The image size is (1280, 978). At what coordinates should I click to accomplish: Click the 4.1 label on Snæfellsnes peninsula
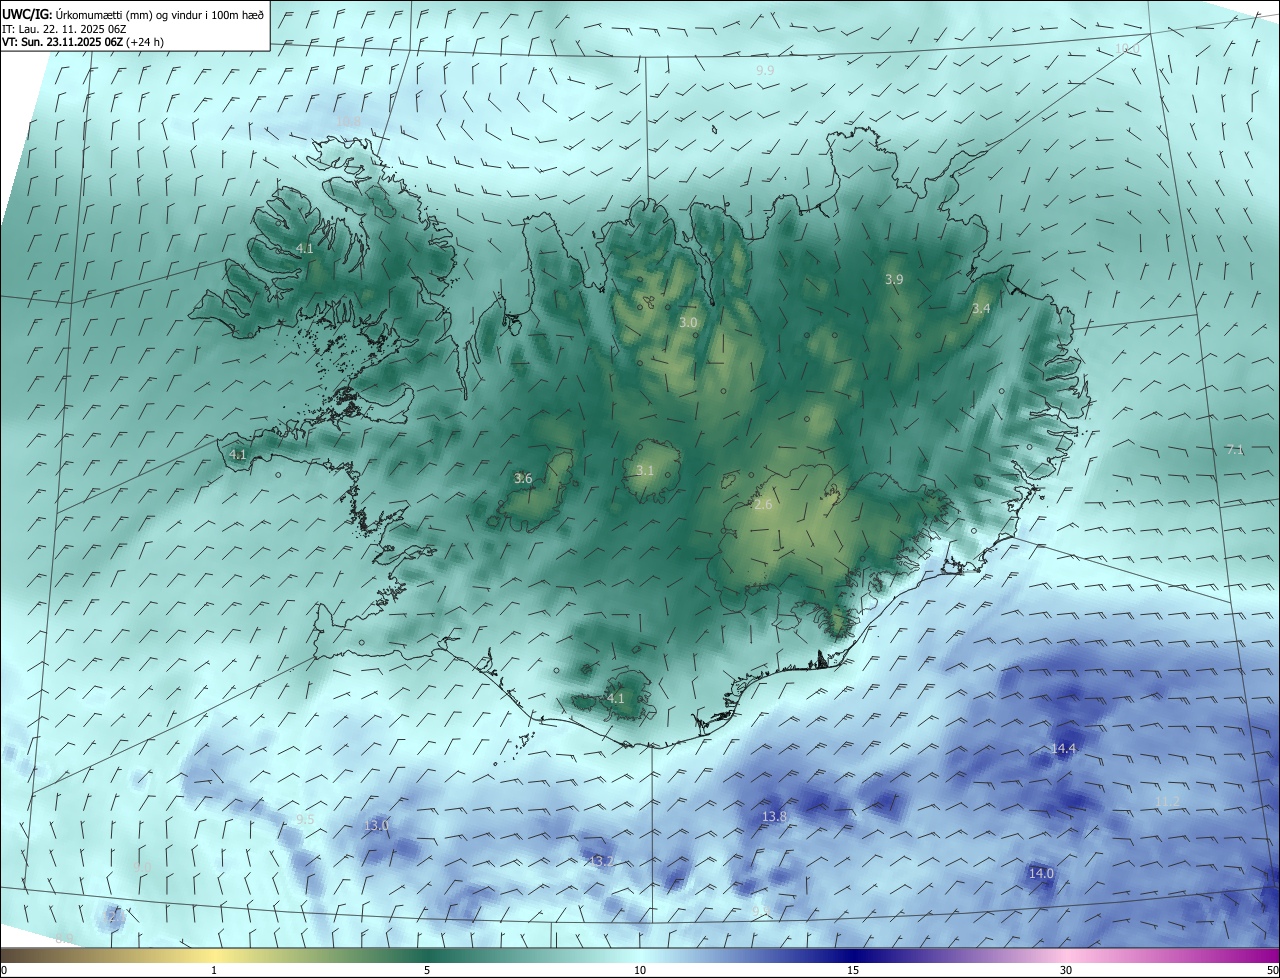tap(238, 455)
